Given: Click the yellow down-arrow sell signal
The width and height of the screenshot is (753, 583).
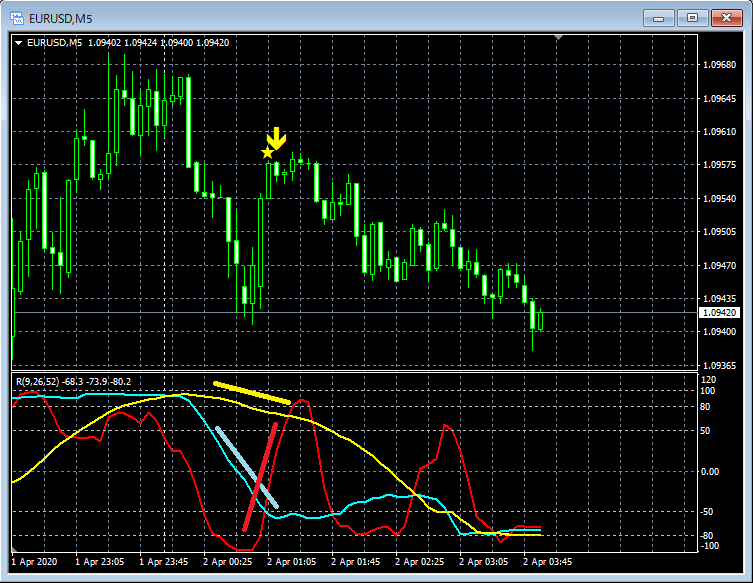Looking at the screenshot, I should 277,138.
